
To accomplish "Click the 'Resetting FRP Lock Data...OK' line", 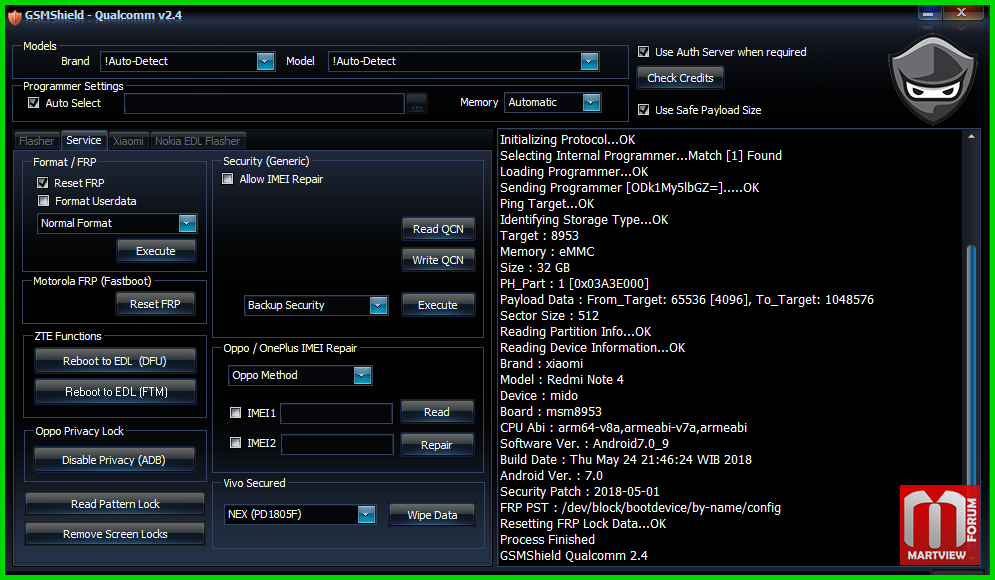I will tap(583, 524).
